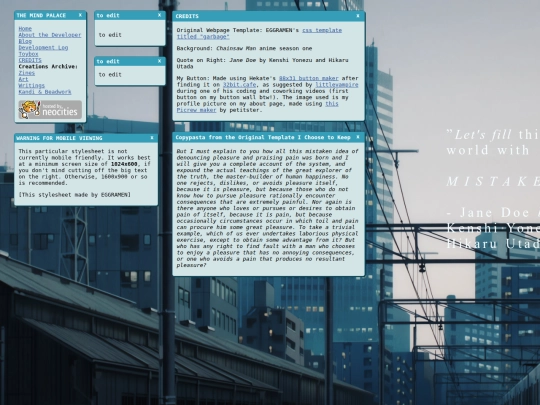Click 'Quote on Right: Jane Doe' line
This screenshot has height=405, width=540.
(262, 63)
